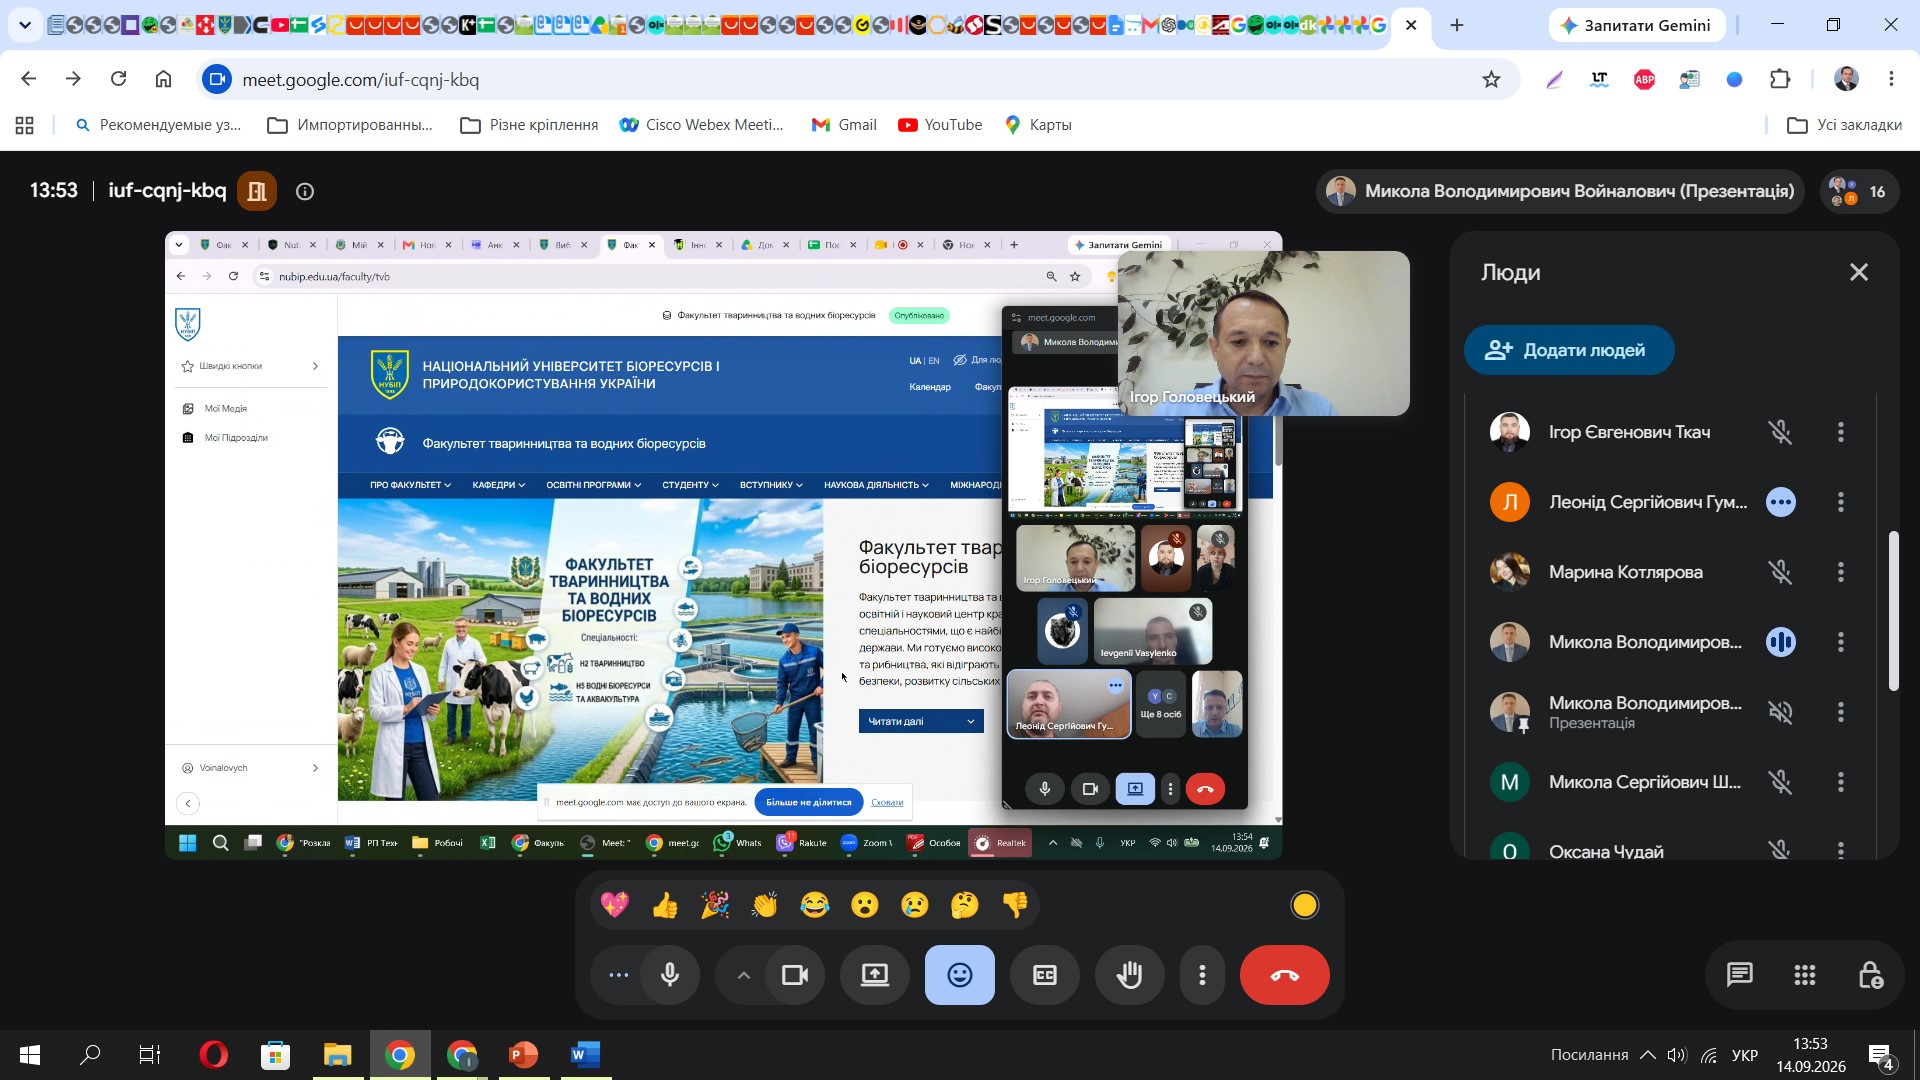This screenshot has height=1080, width=1920.
Task: Pick the yellow reaction skin tone swatch
Action: point(1305,906)
